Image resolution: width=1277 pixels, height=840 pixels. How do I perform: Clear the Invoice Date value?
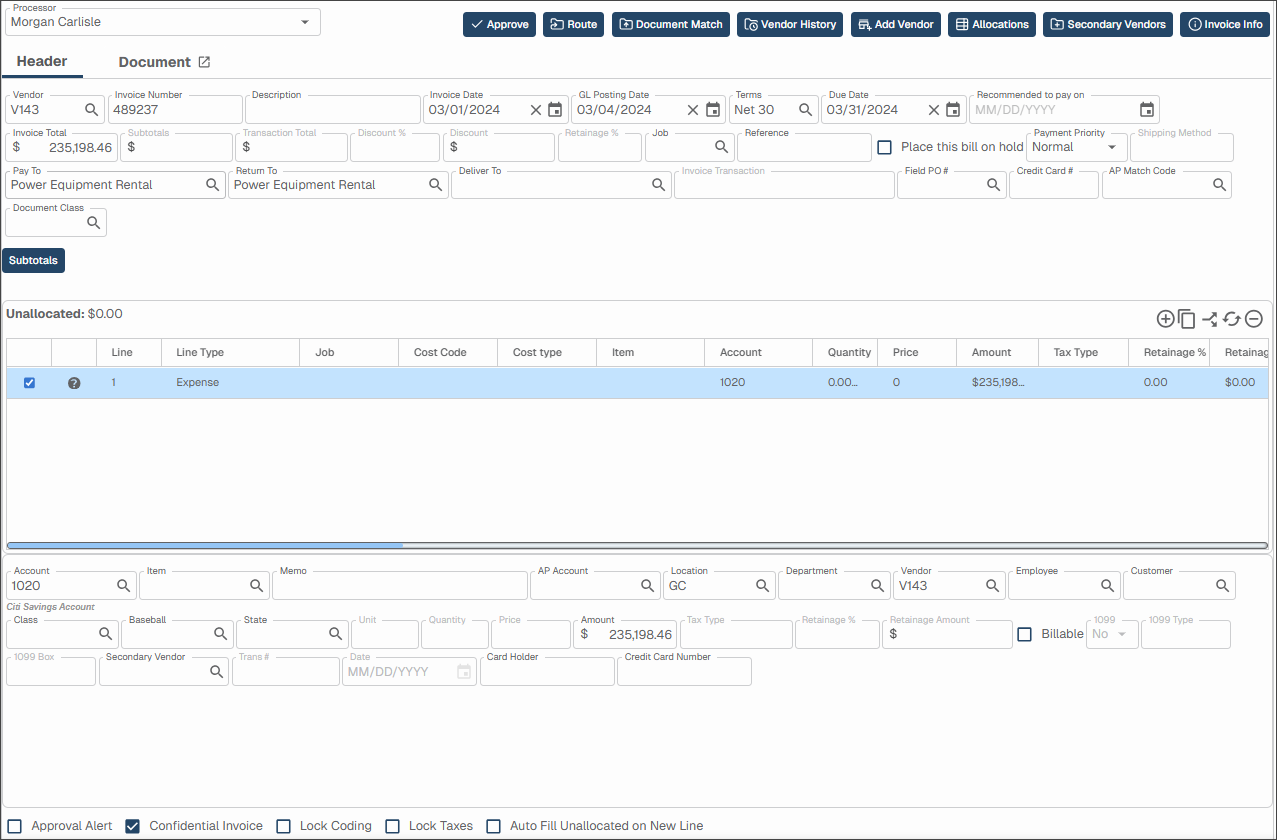pos(535,110)
